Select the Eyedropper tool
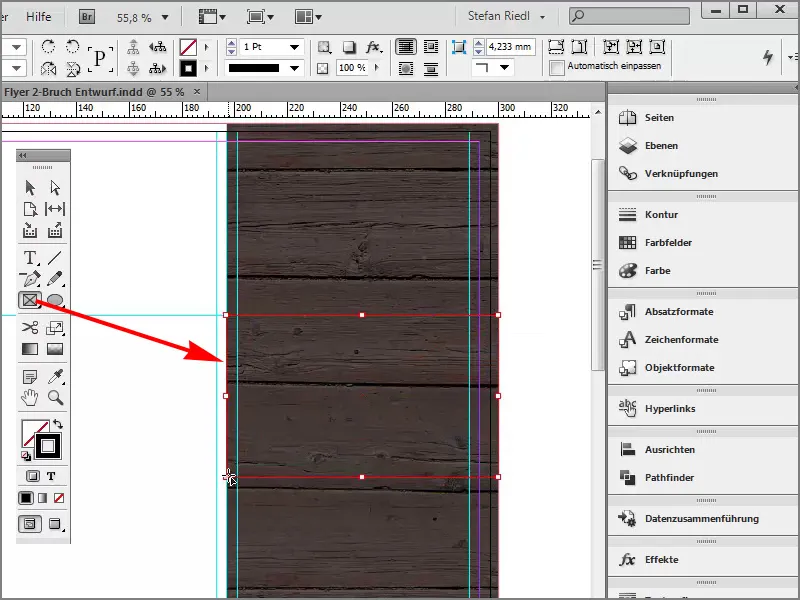 55,377
